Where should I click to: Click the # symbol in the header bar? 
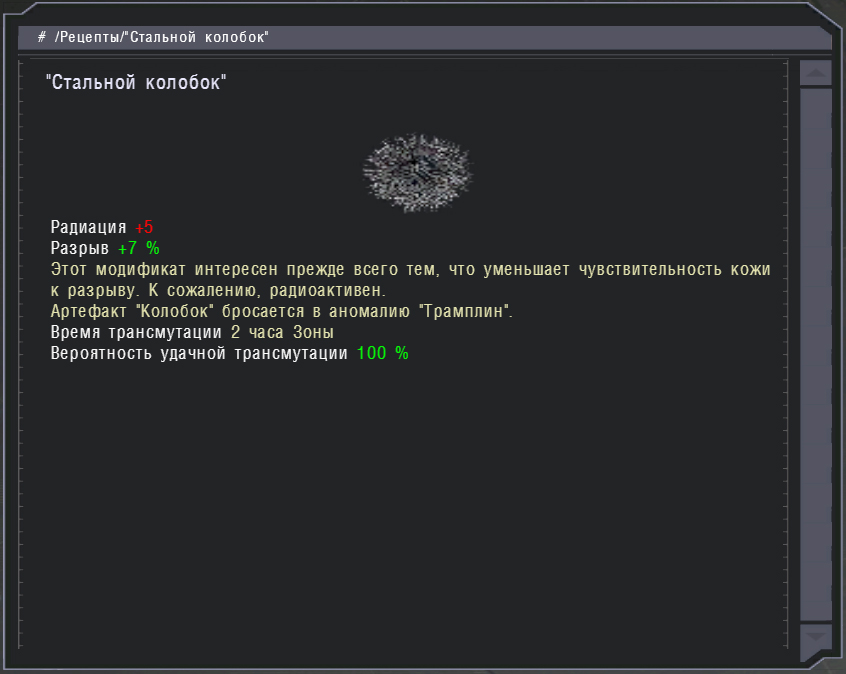click(x=42, y=37)
